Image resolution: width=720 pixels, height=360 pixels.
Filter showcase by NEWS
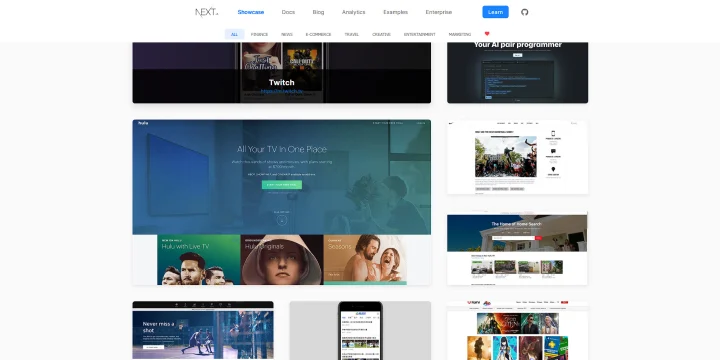click(287, 34)
